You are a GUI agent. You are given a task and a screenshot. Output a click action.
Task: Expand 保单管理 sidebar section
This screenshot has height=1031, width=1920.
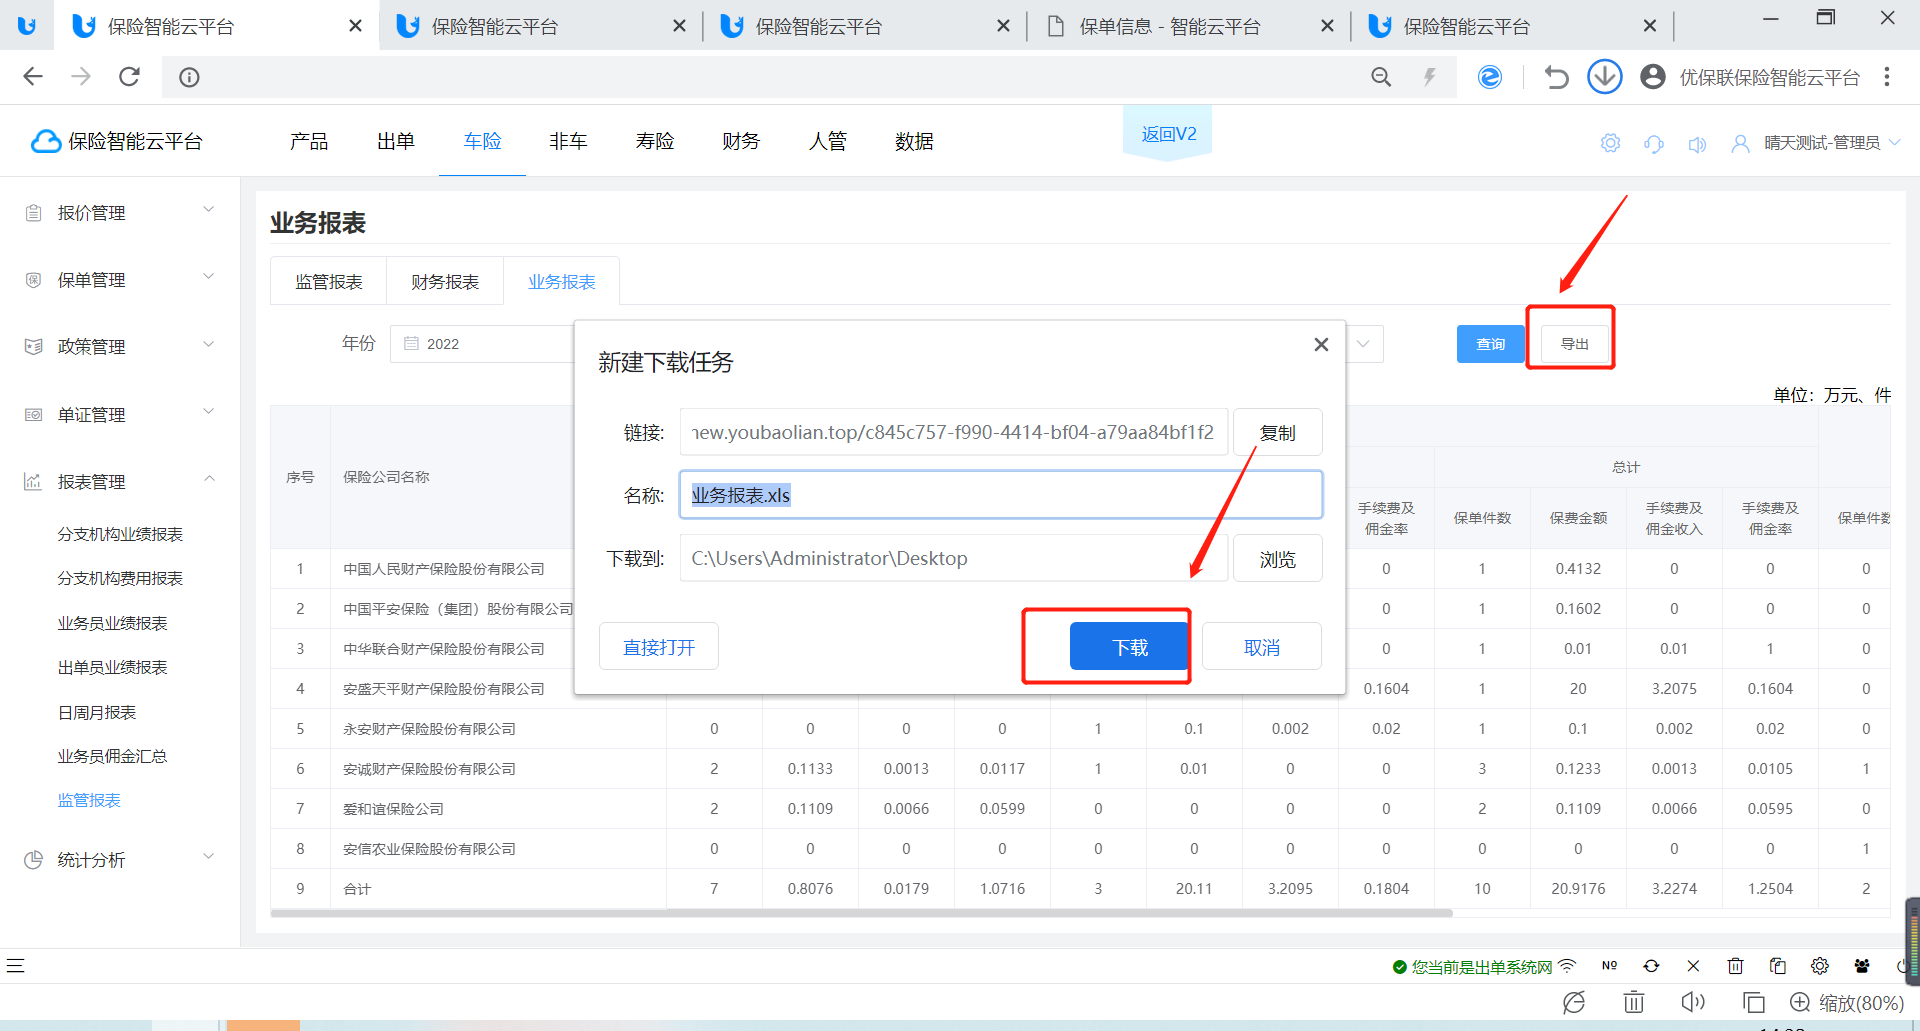pyautogui.click(x=120, y=279)
